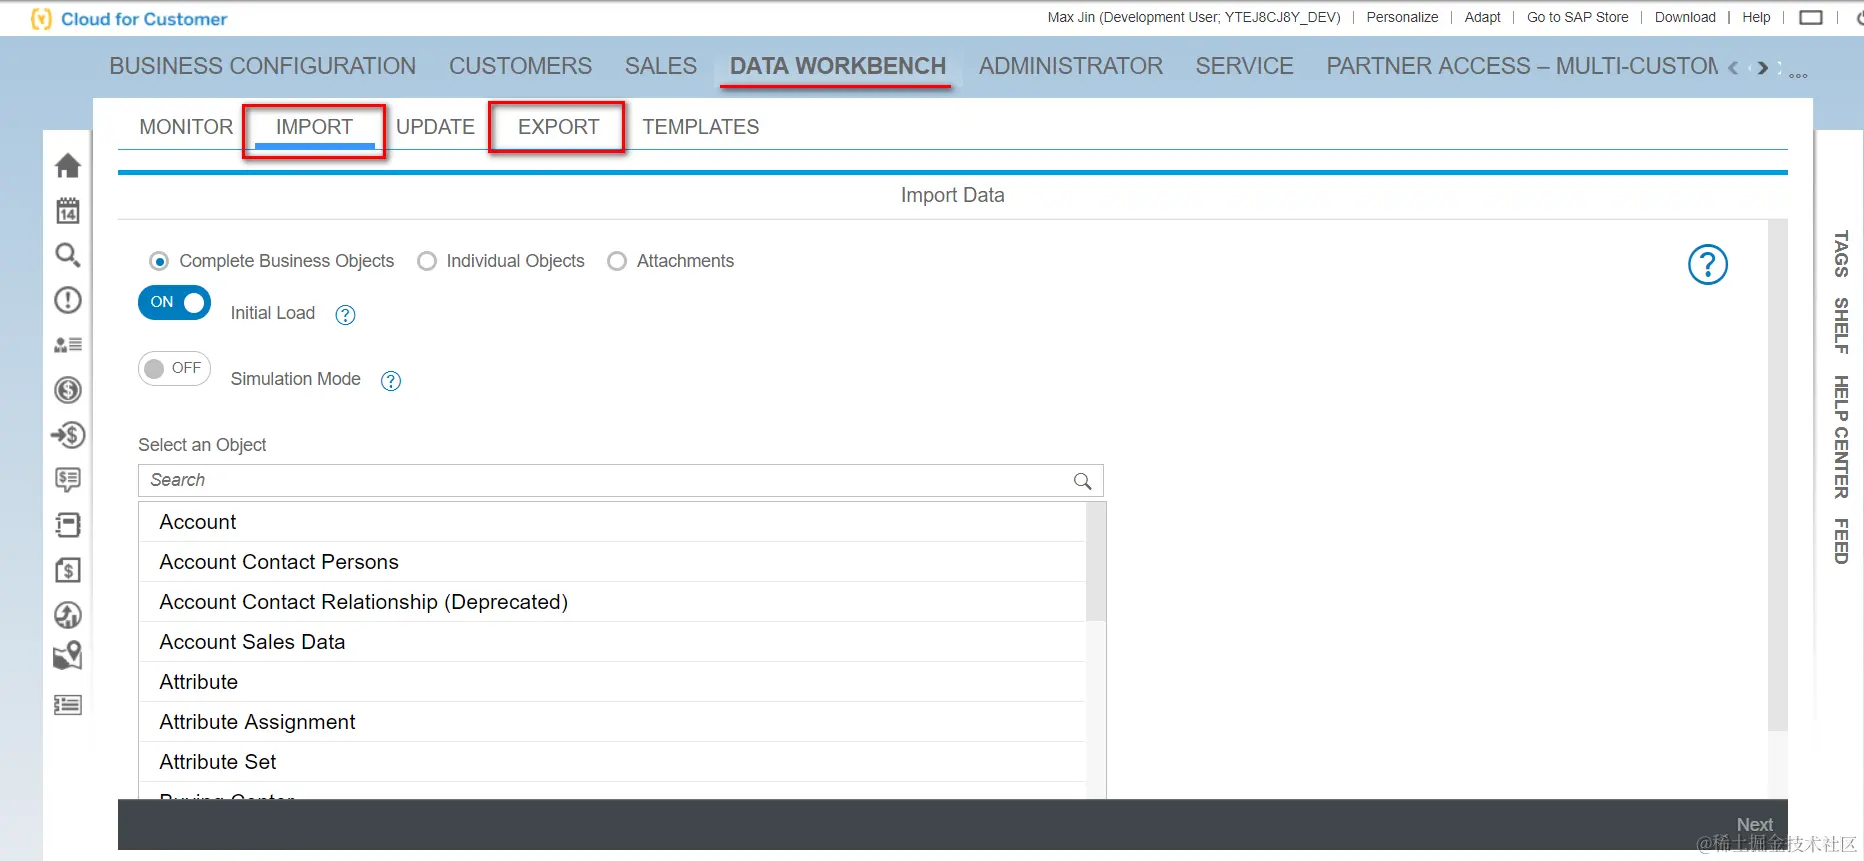This screenshot has width=1864, height=861.
Task: Open the notebook icon in sidebar
Action: [68, 525]
